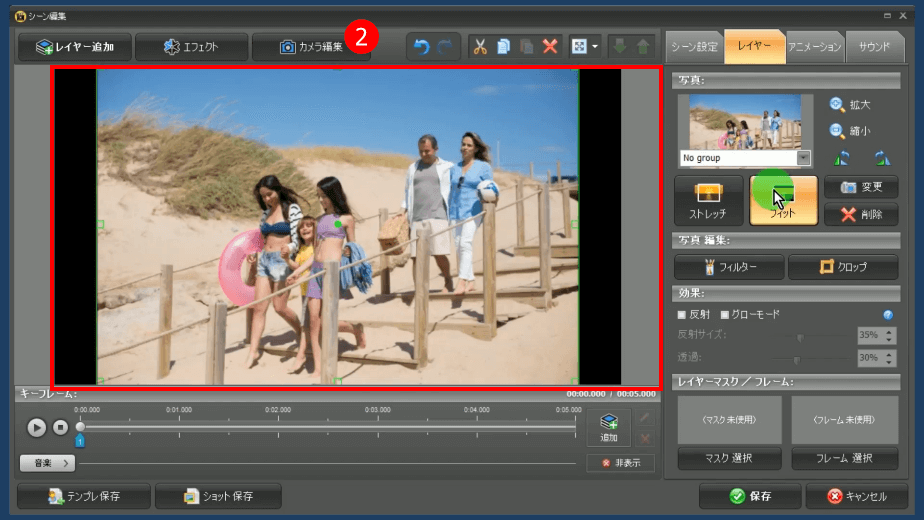The image size is (924, 520).
Task: Open the No group dropdown
Action: tap(804, 158)
